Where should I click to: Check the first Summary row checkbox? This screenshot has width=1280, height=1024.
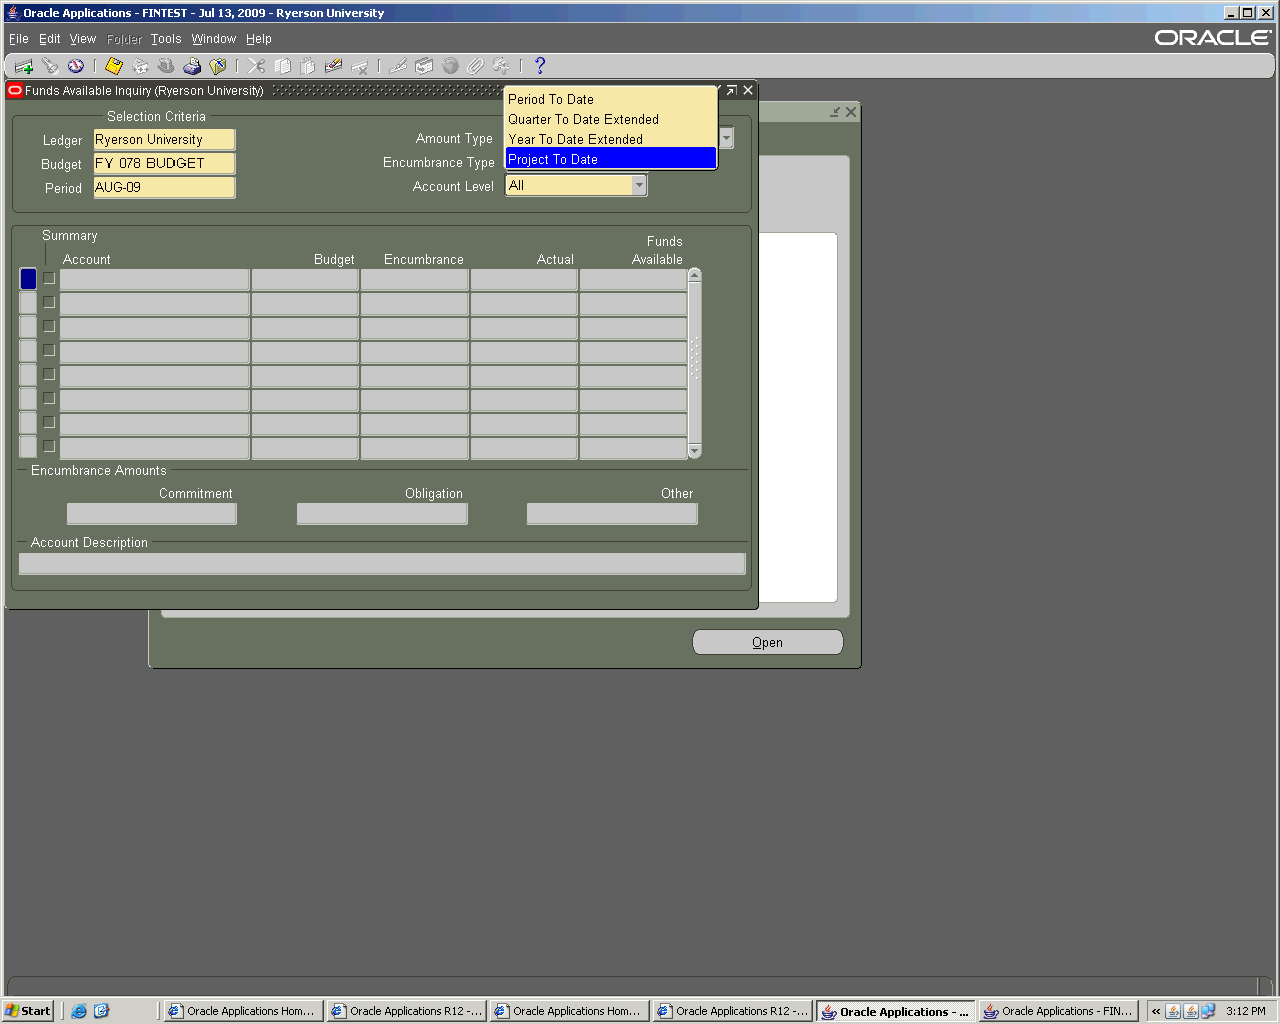pos(49,279)
